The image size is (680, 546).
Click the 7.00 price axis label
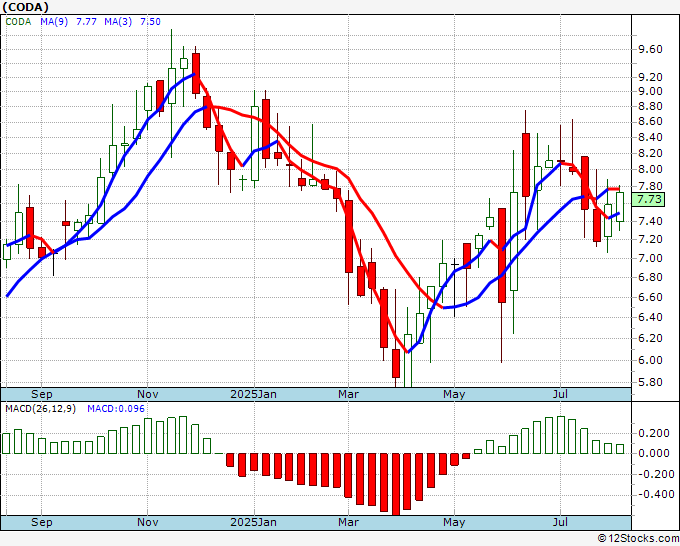point(650,258)
